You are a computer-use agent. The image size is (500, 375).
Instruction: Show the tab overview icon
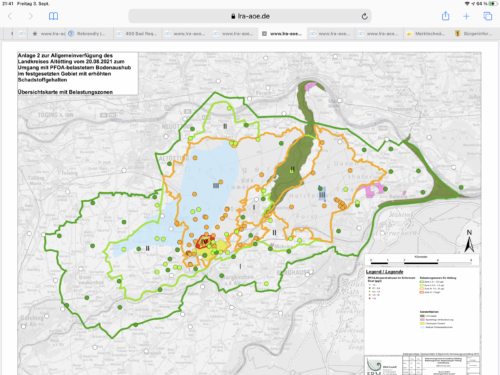(487, 16)
